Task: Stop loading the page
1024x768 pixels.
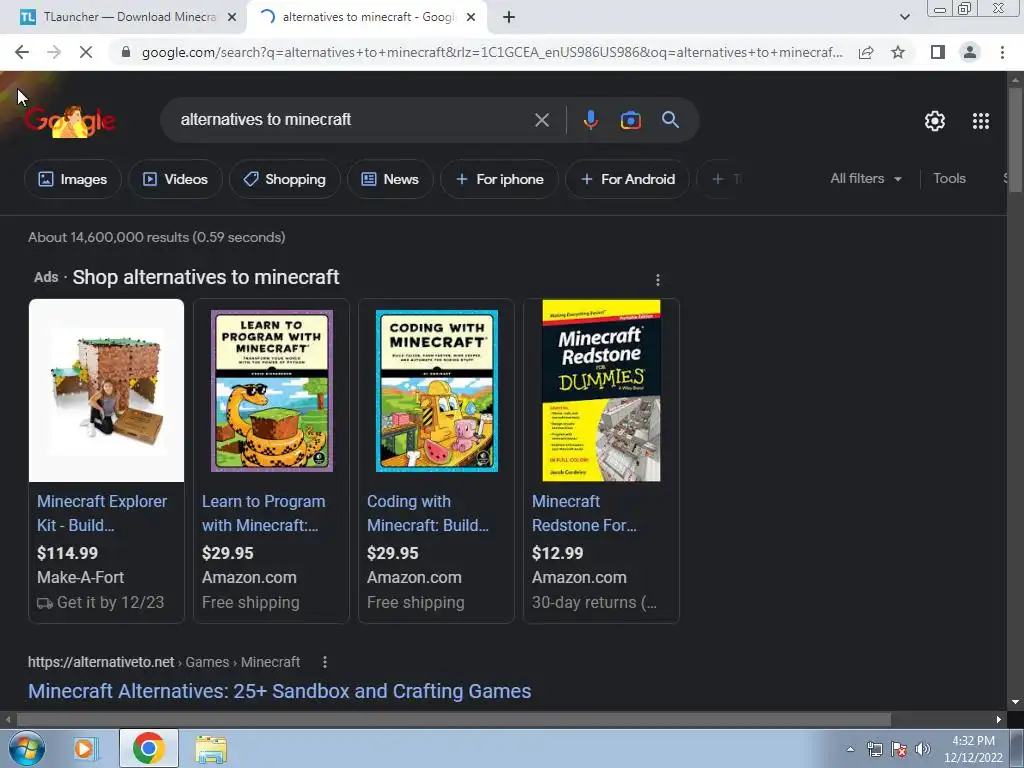Action: pyautogui.click(x=86, y=52)
